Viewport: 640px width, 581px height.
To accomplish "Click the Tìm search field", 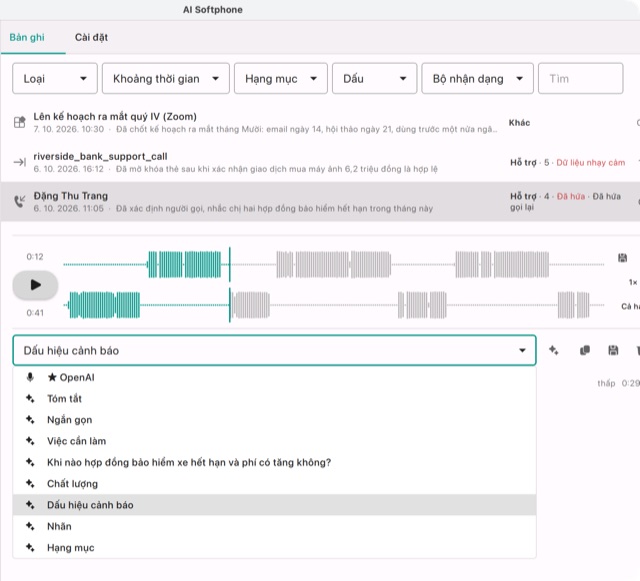I will pyautogui.click(x=580, y=78).
